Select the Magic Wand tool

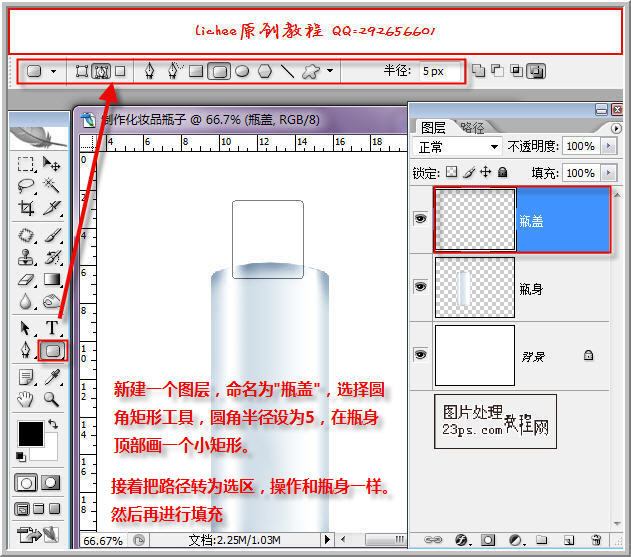(x=51, y=185)
